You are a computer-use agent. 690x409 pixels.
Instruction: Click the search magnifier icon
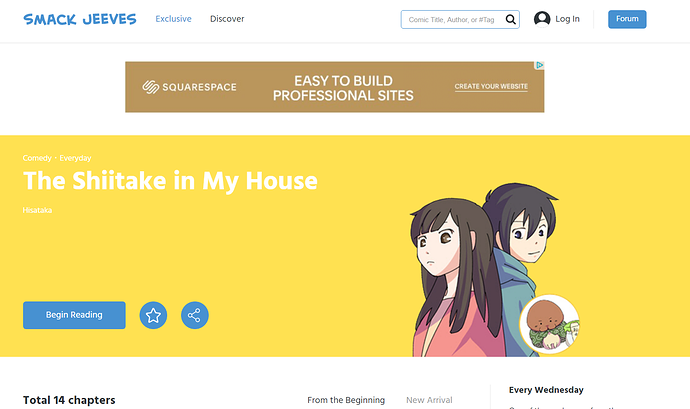tap(510, 19)
